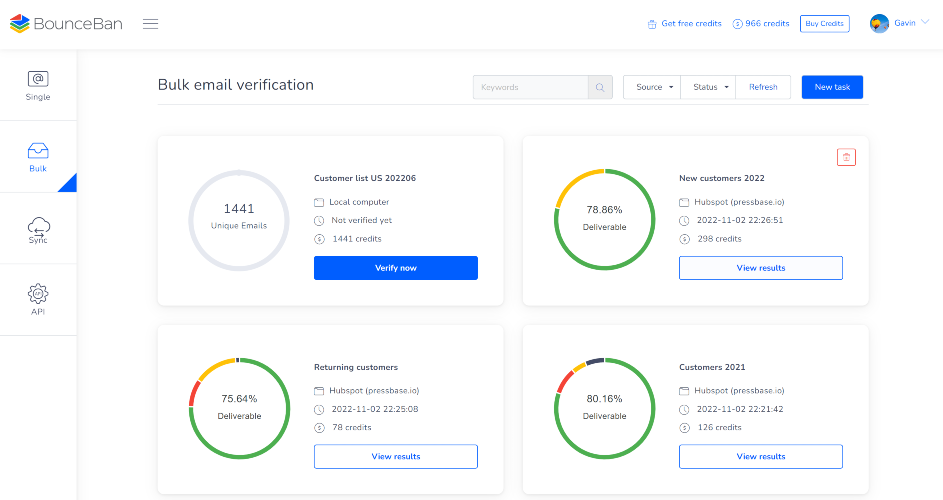Click the Keywords search input field
Image resolution: width=943 pixels, height=500 pixels.
530,87
